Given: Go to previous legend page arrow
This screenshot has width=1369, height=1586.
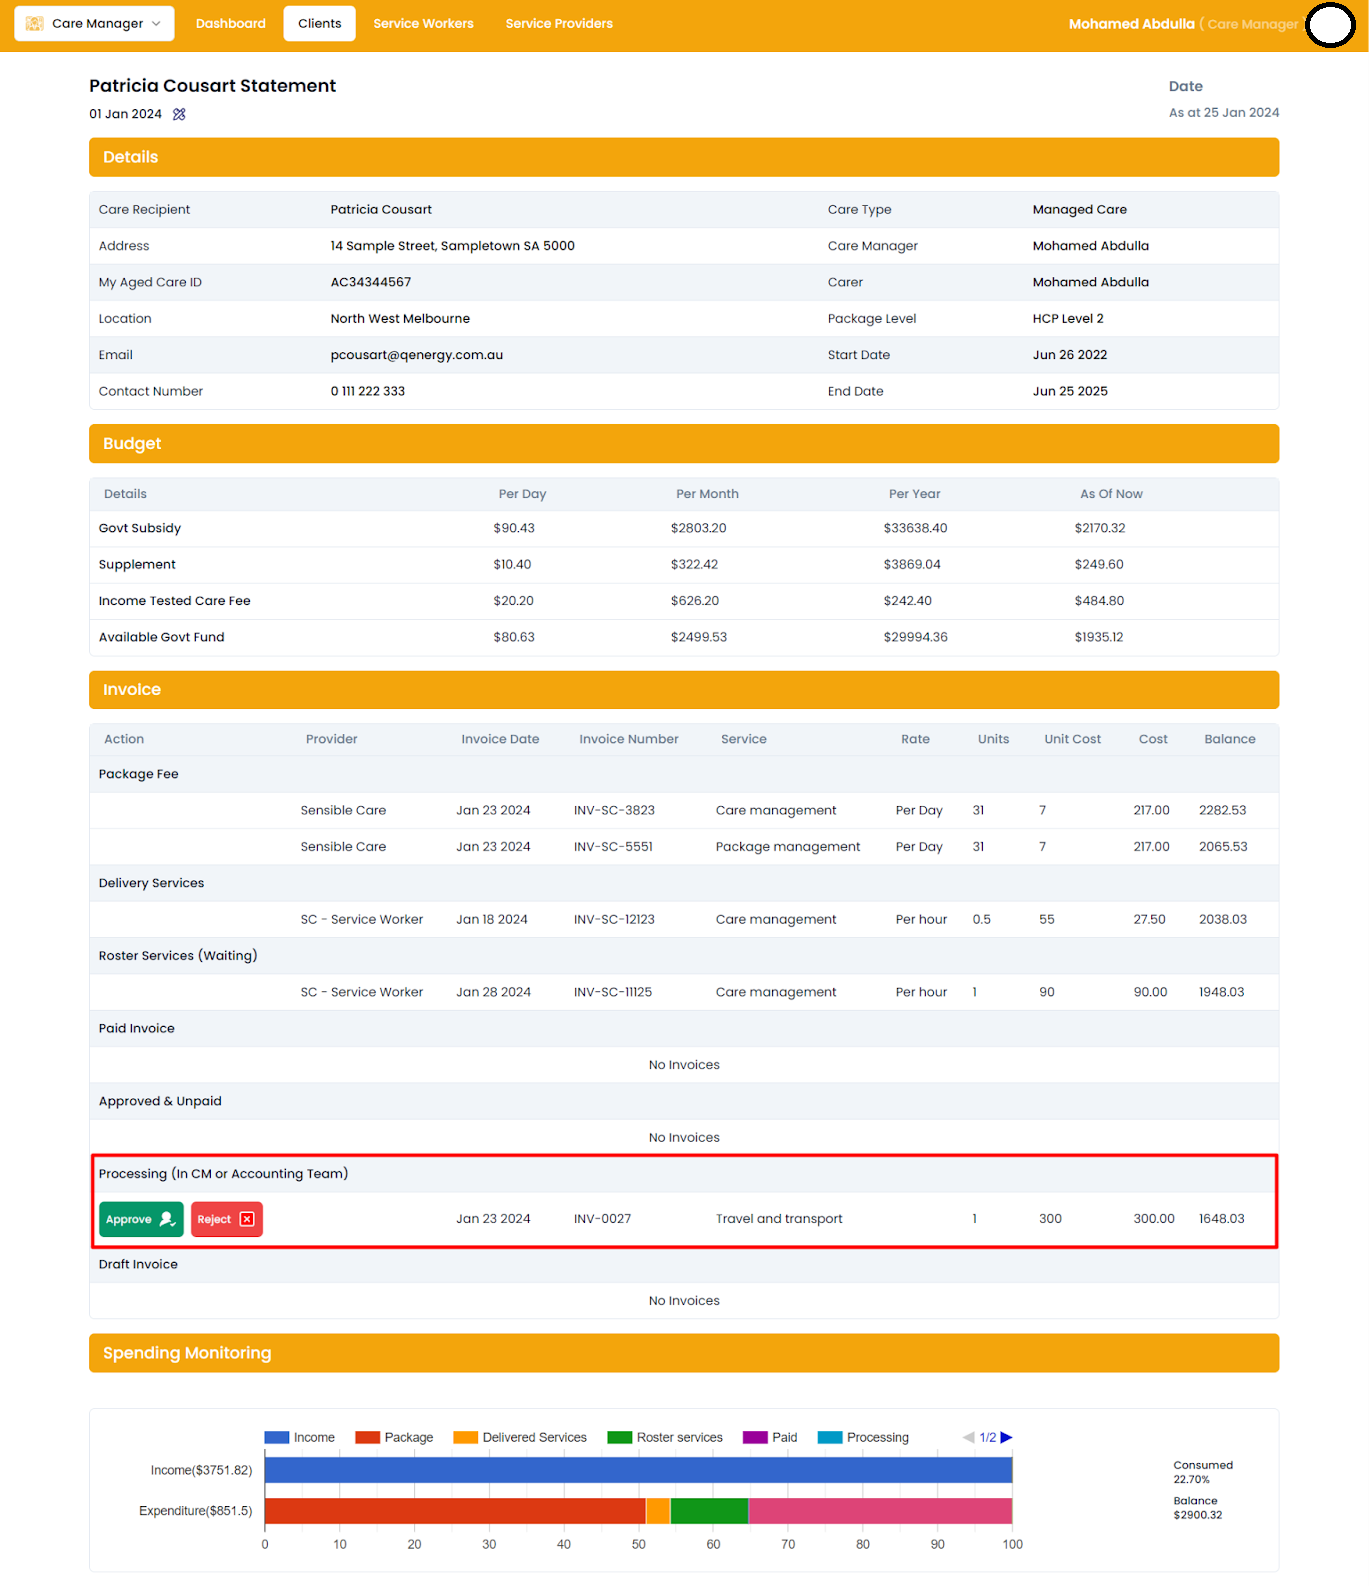Looking at the screenshot, I should [x=968, y=1437].
